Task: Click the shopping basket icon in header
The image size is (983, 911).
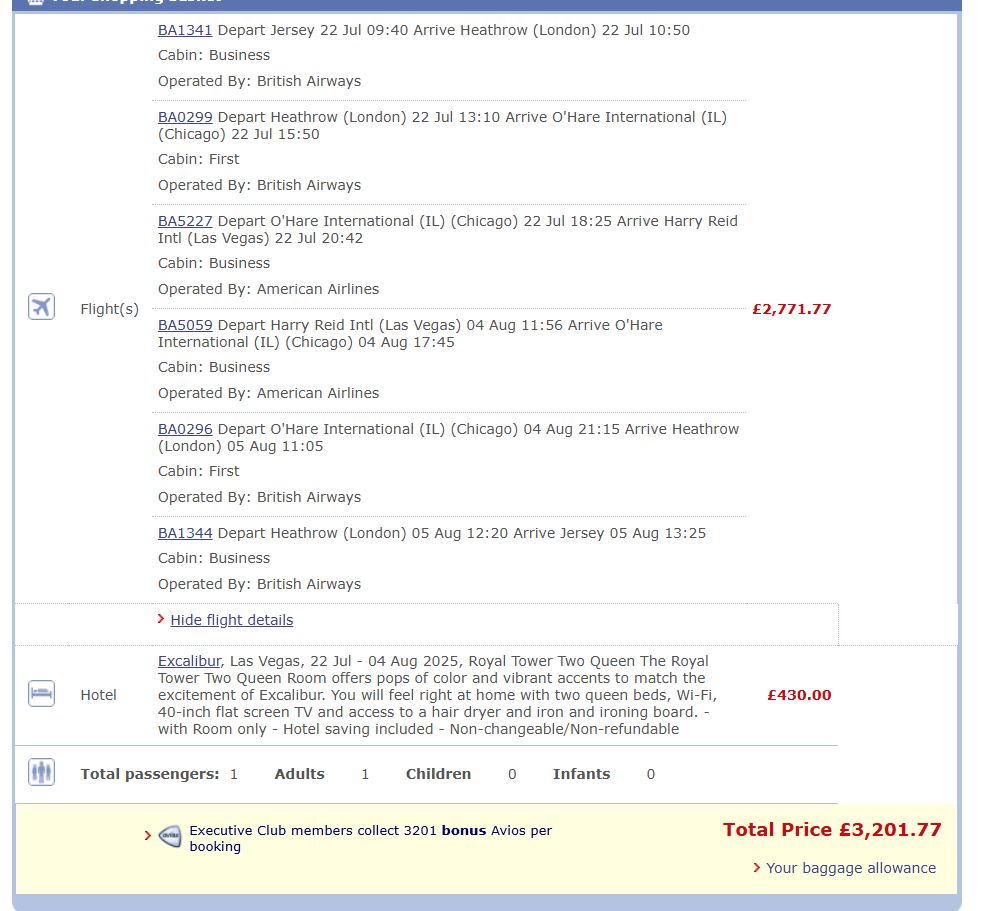Action: (x=36, y=2)
